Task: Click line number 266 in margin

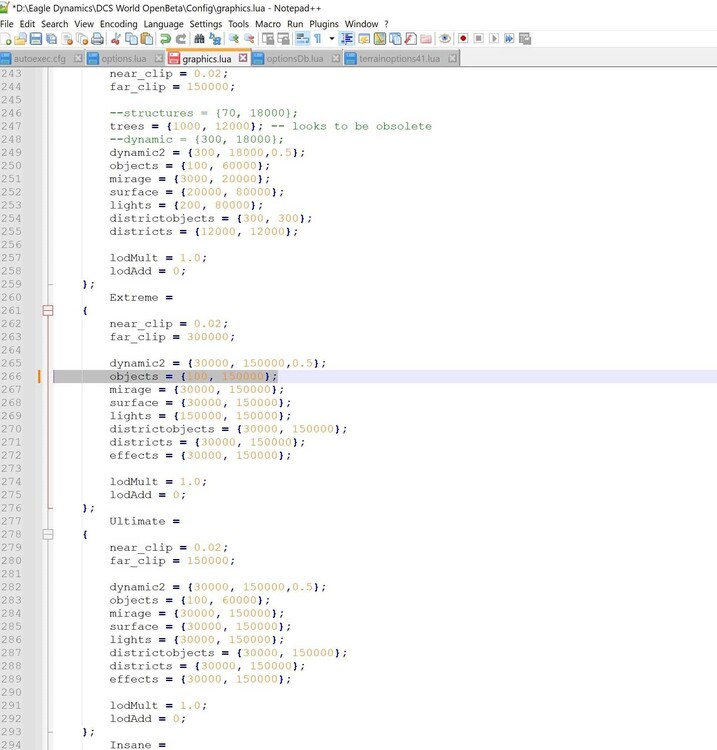Action: (x=12, y=377)
